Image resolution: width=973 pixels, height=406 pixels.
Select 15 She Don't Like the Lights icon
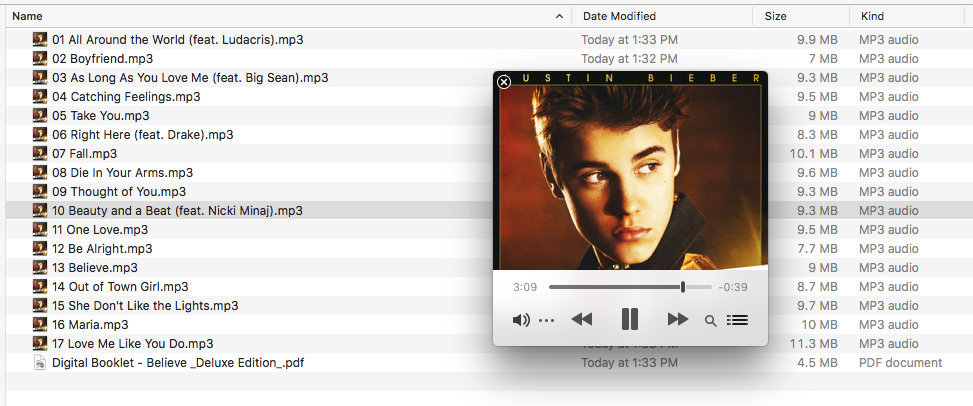pyautogui.click(x=40, y=305)
